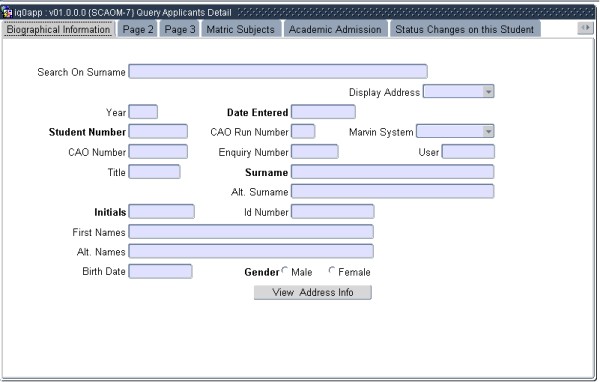Switch to the Biographical Information tab
Screen dimensions: 600x382
coord(58,29)
